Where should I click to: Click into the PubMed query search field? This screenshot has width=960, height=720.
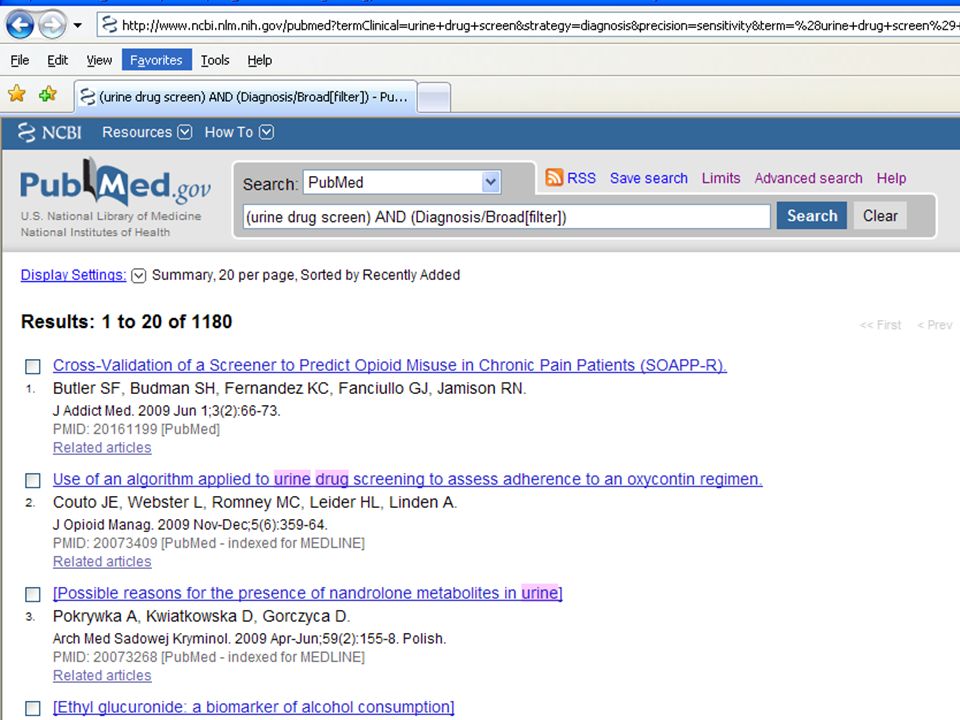506,217
